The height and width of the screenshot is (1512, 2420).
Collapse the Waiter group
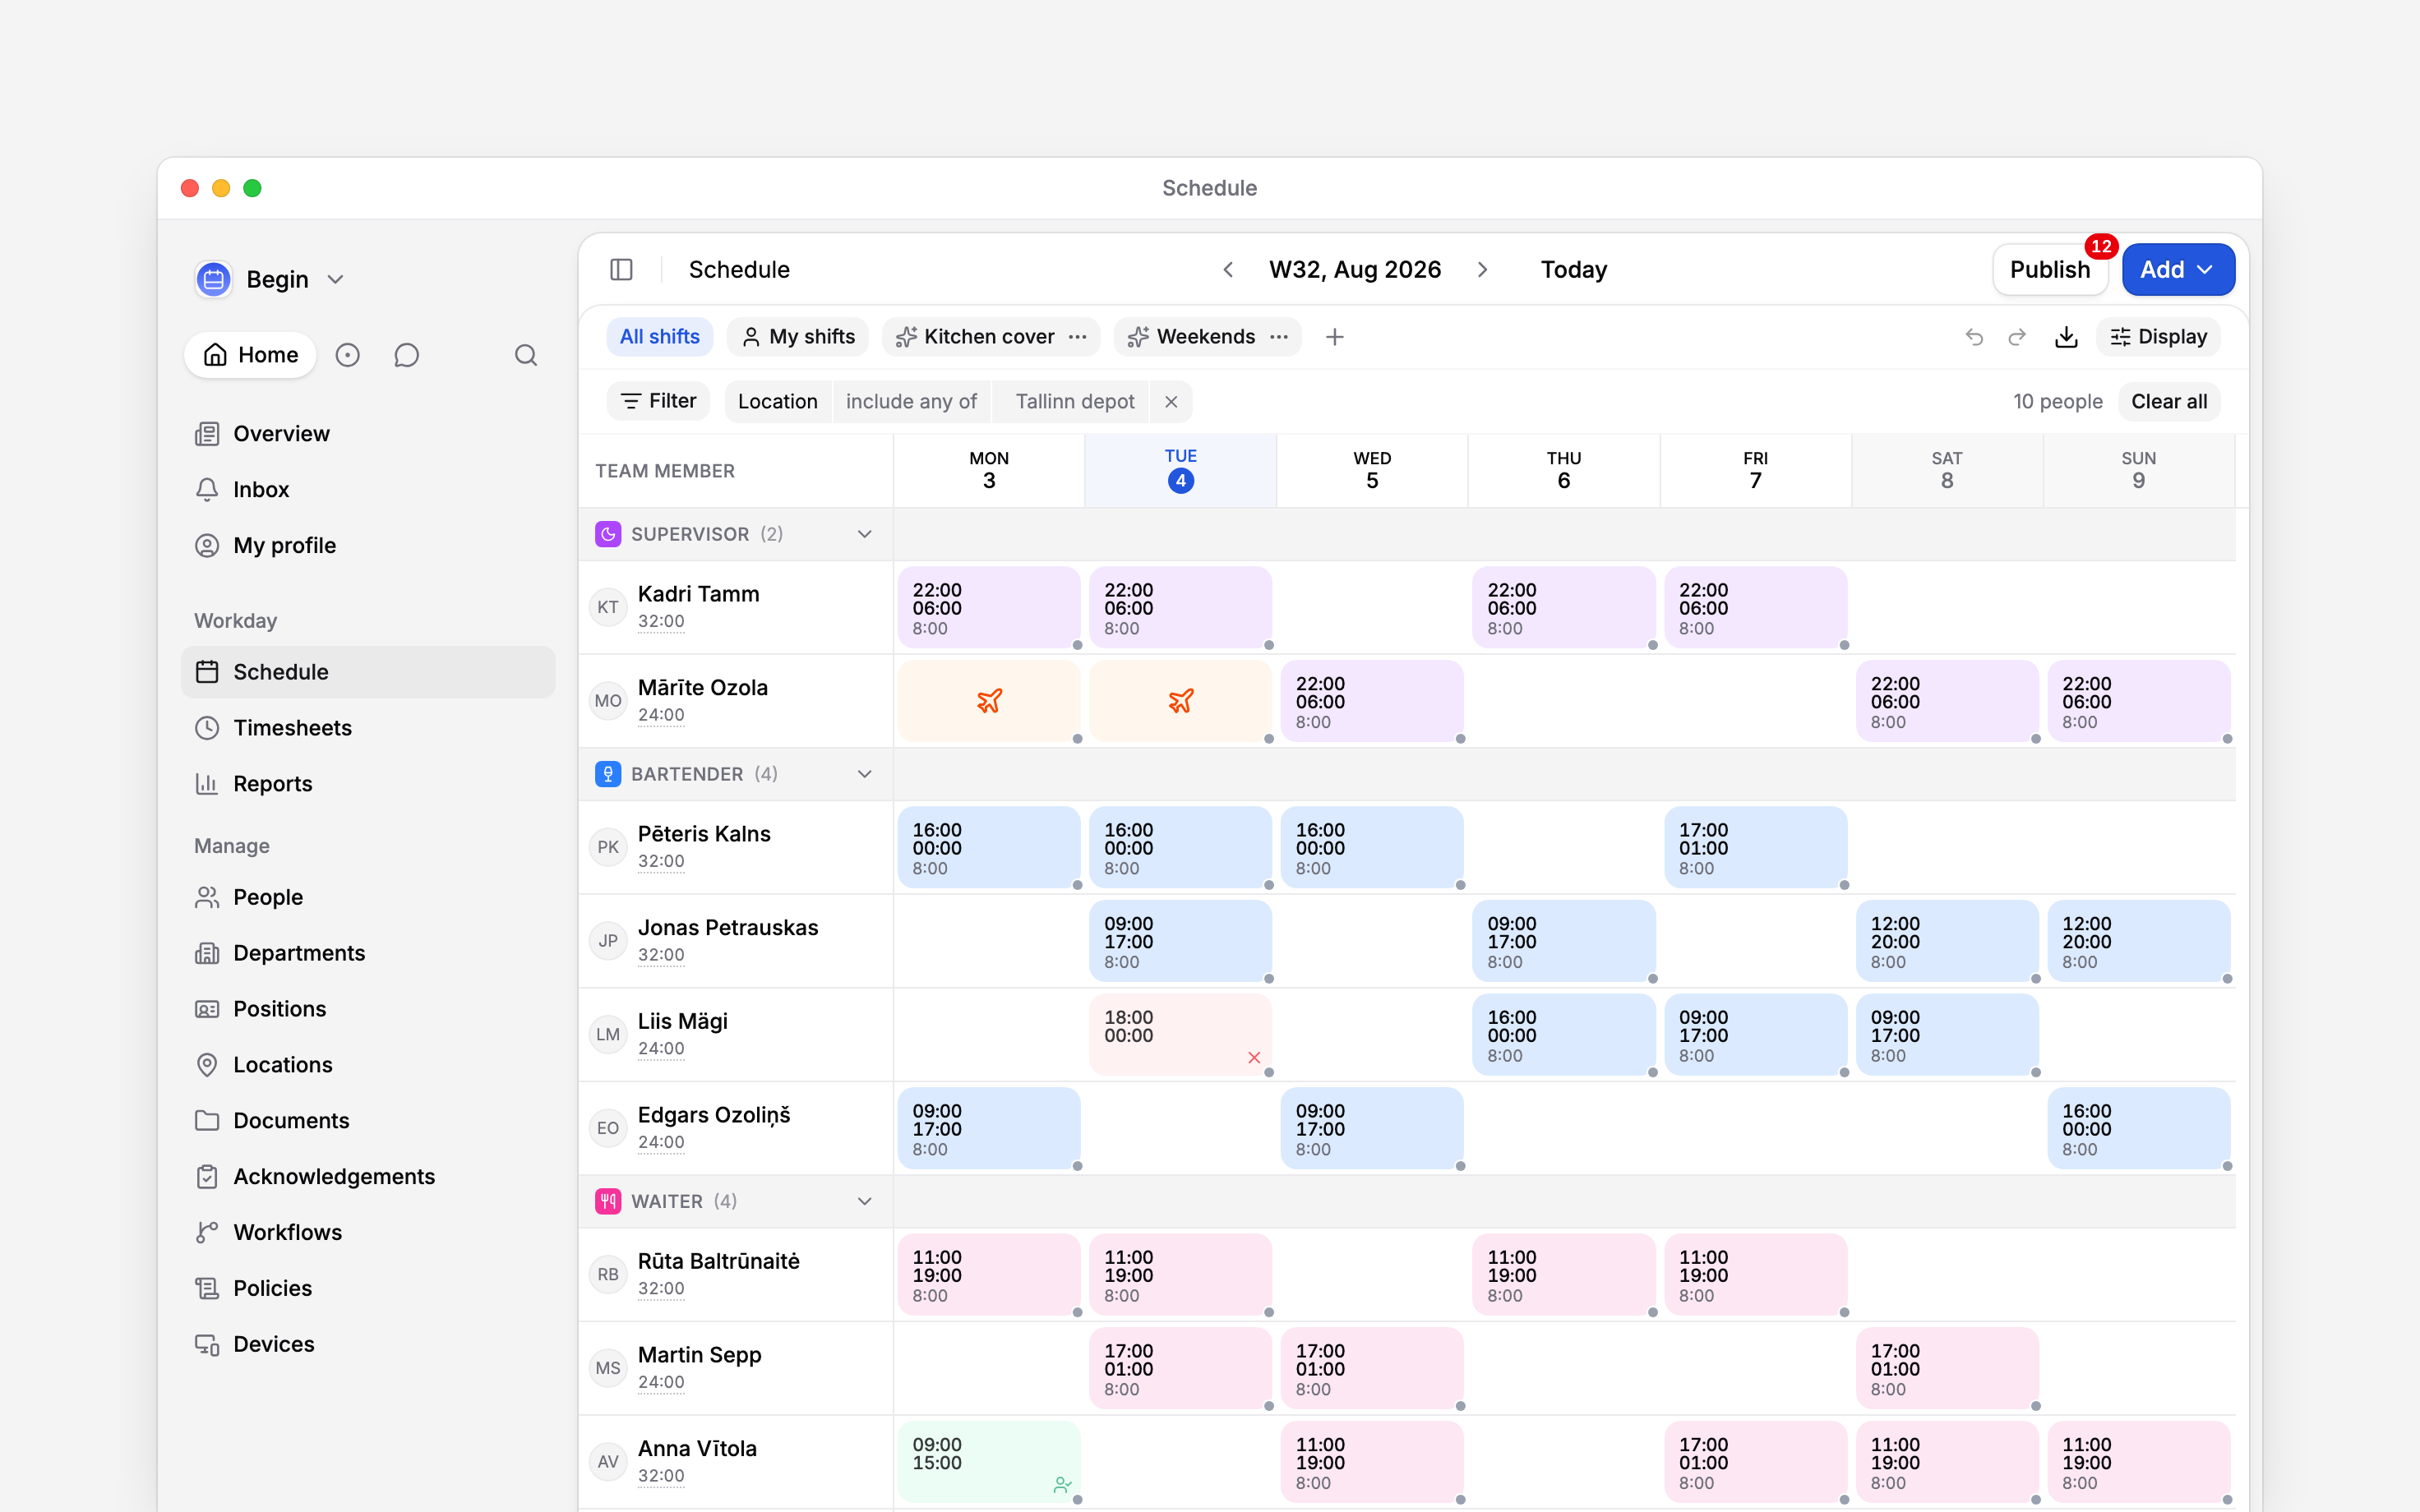click(x=865, y=1201)
